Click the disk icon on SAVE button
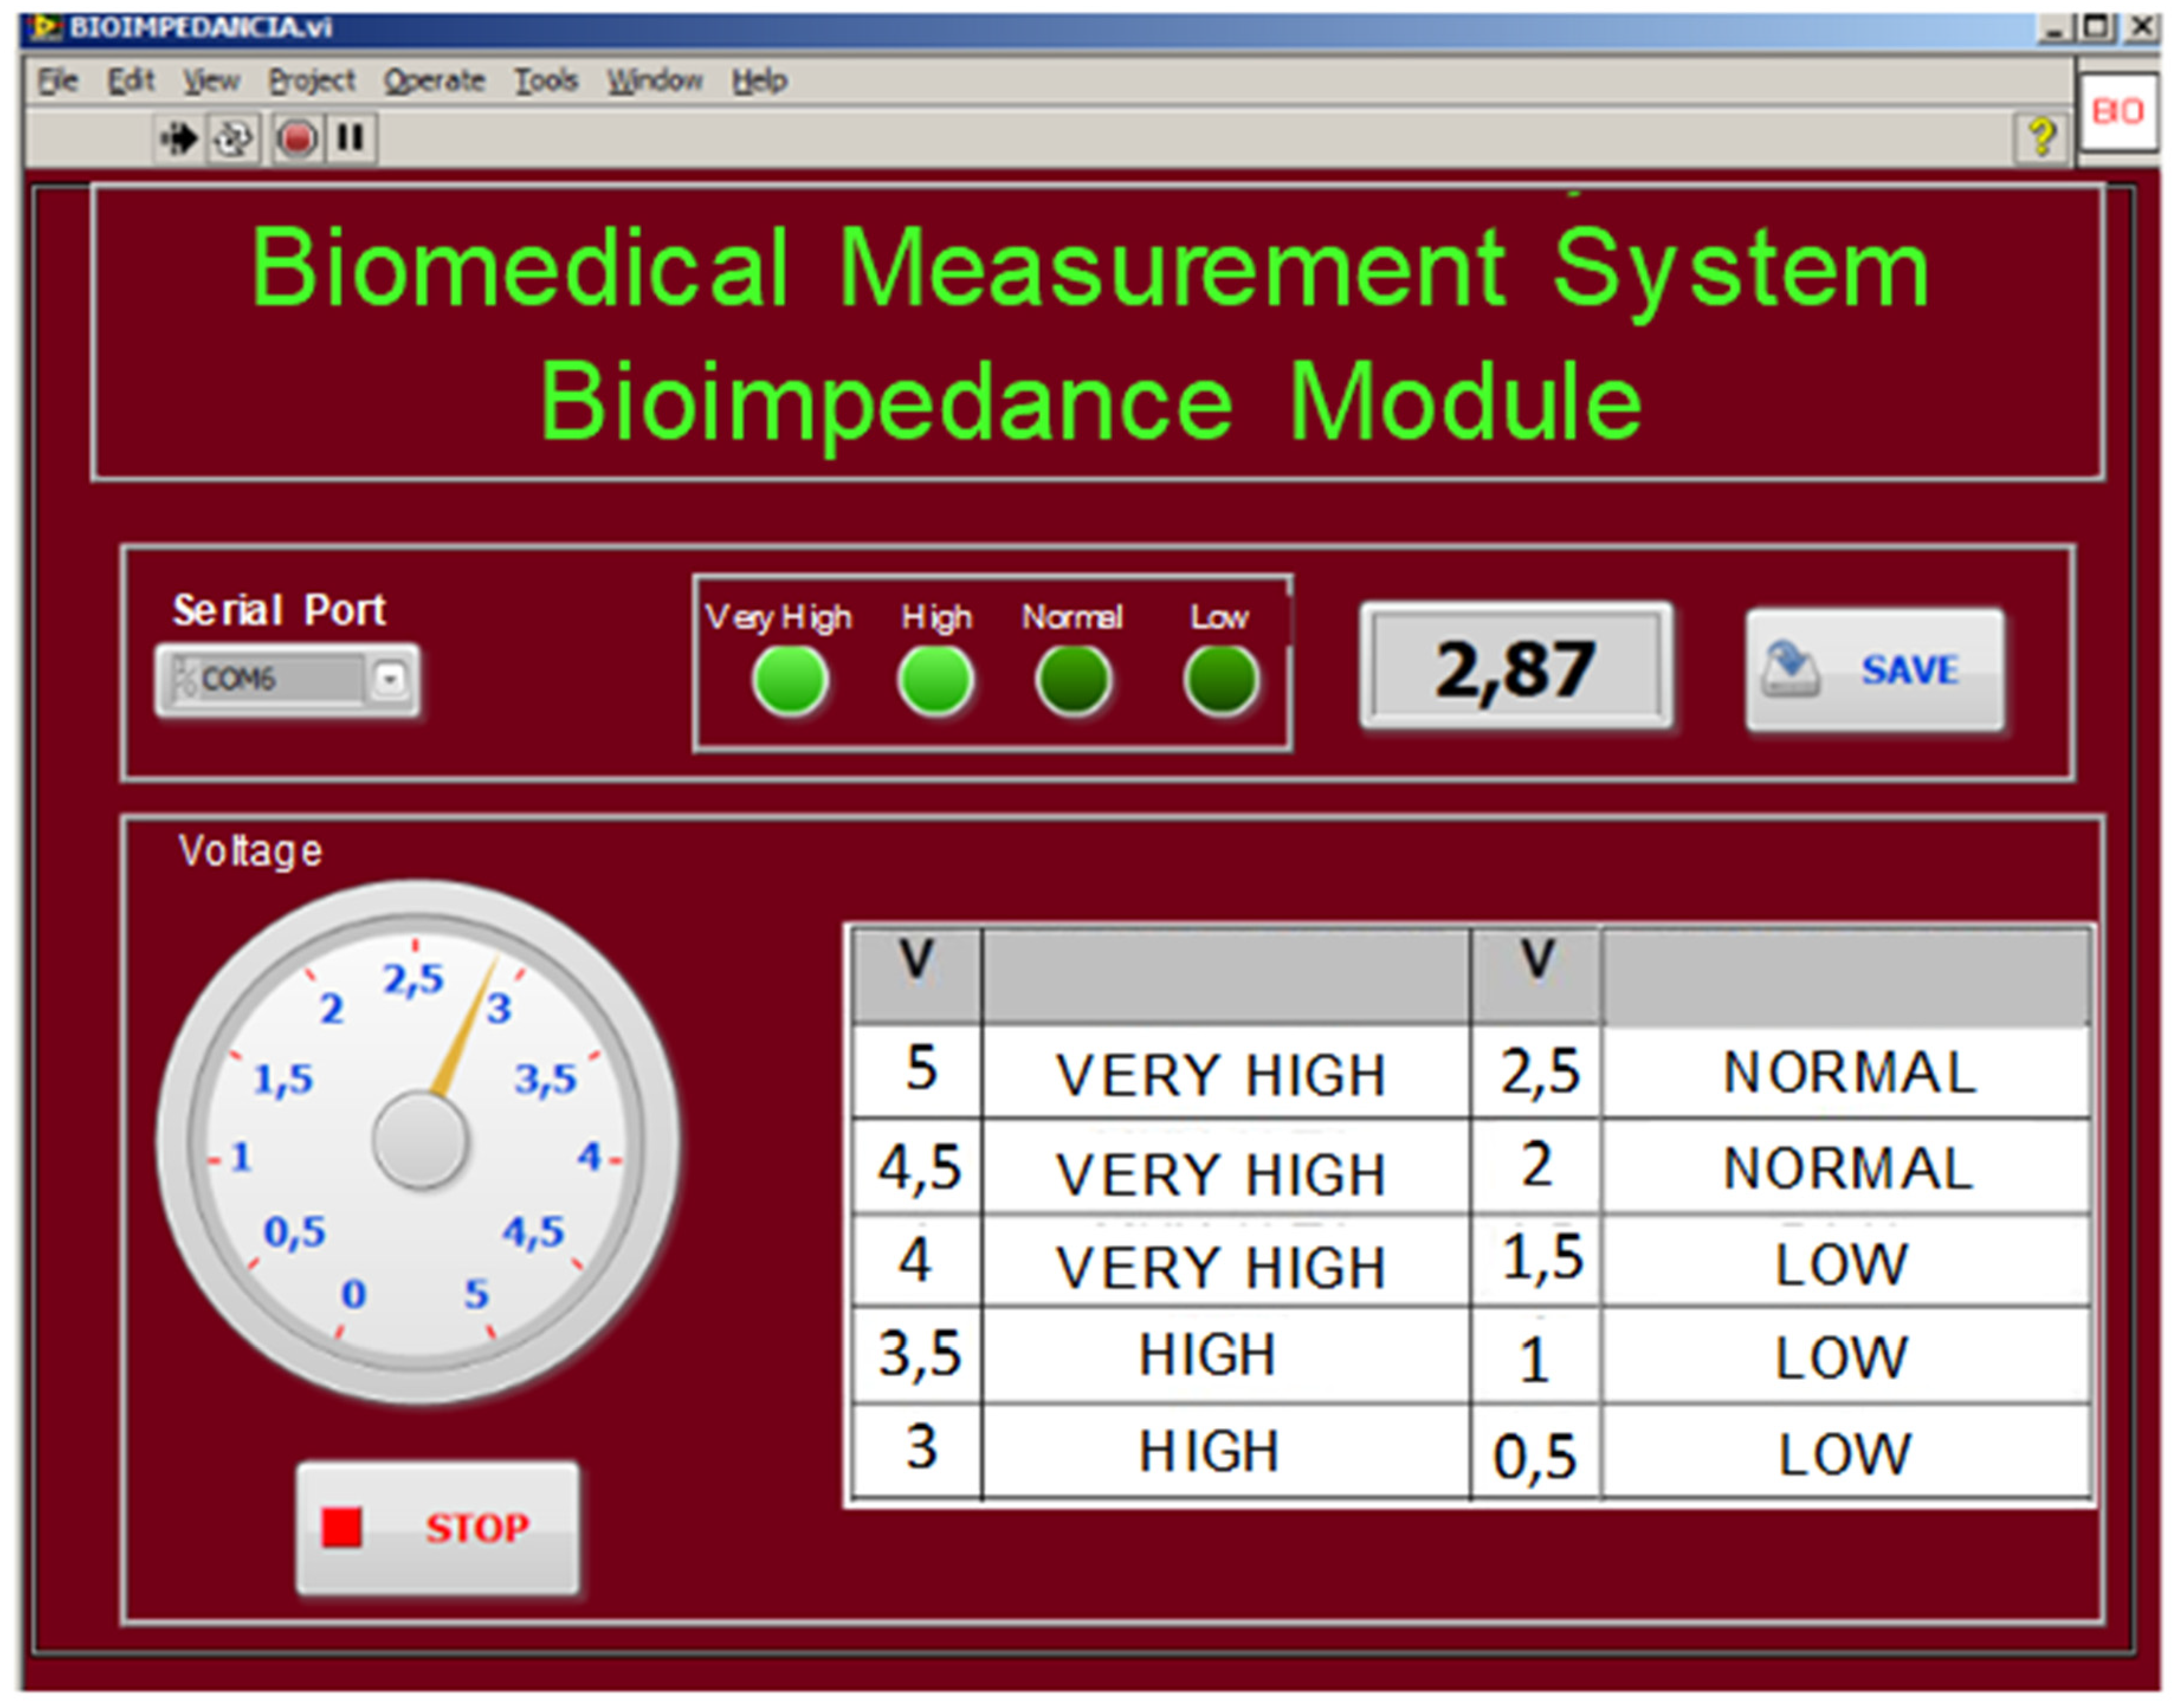The image size is (2177, 1708). [1789, 669]
